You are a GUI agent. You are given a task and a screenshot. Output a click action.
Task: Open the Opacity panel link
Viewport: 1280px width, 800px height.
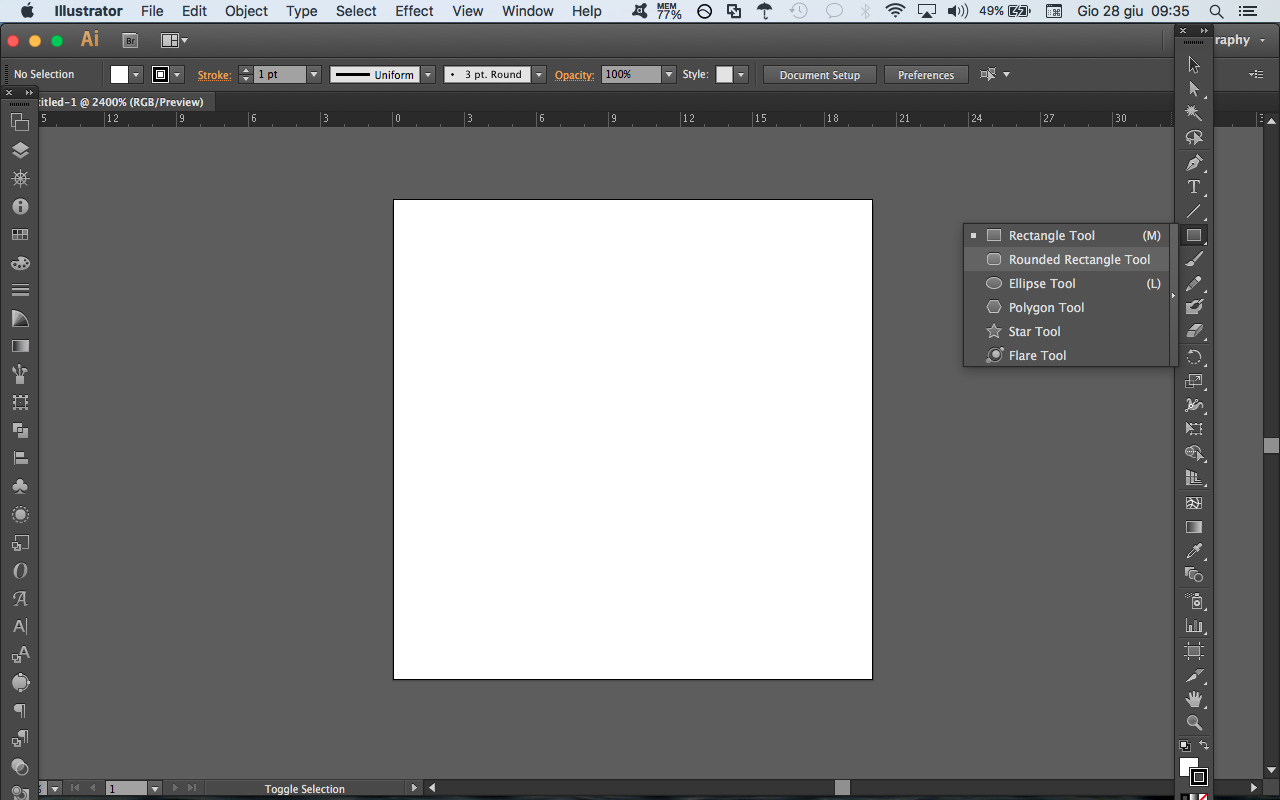[x=574, y=75]
